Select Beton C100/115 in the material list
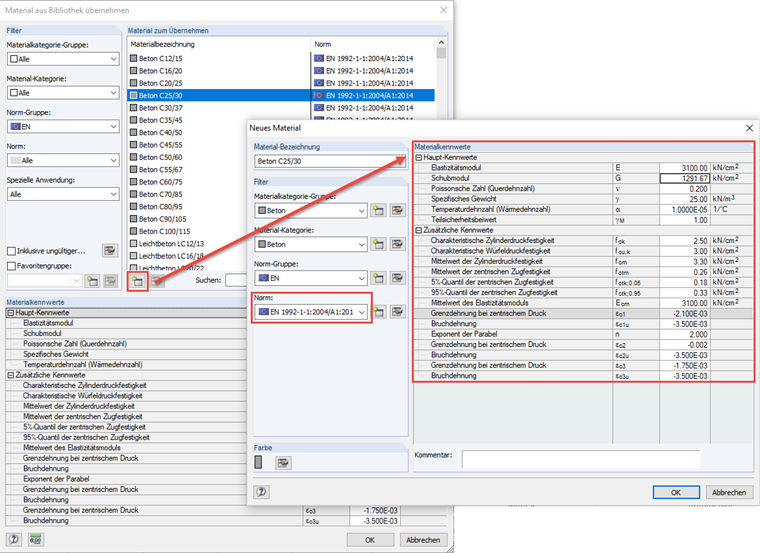Image resolution: width=760 pixels, height=553 pixels. 189,231
